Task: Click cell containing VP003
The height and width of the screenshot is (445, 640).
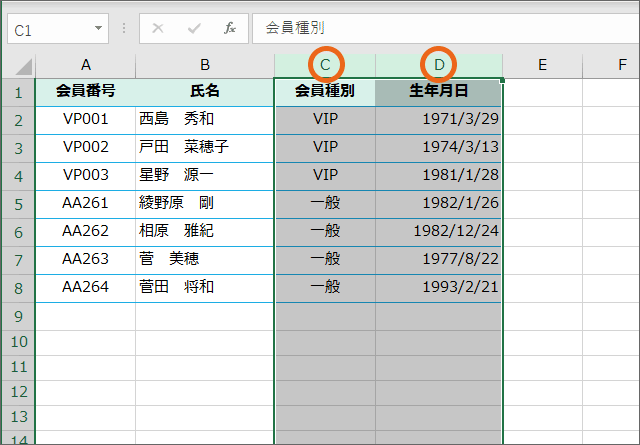Action: 85,177
